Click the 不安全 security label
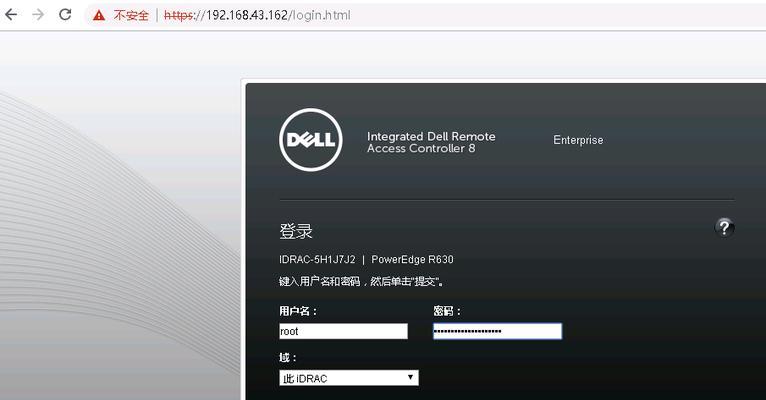Image resolution: width=766 pixels, height=400 pixels. coord(131,16)
